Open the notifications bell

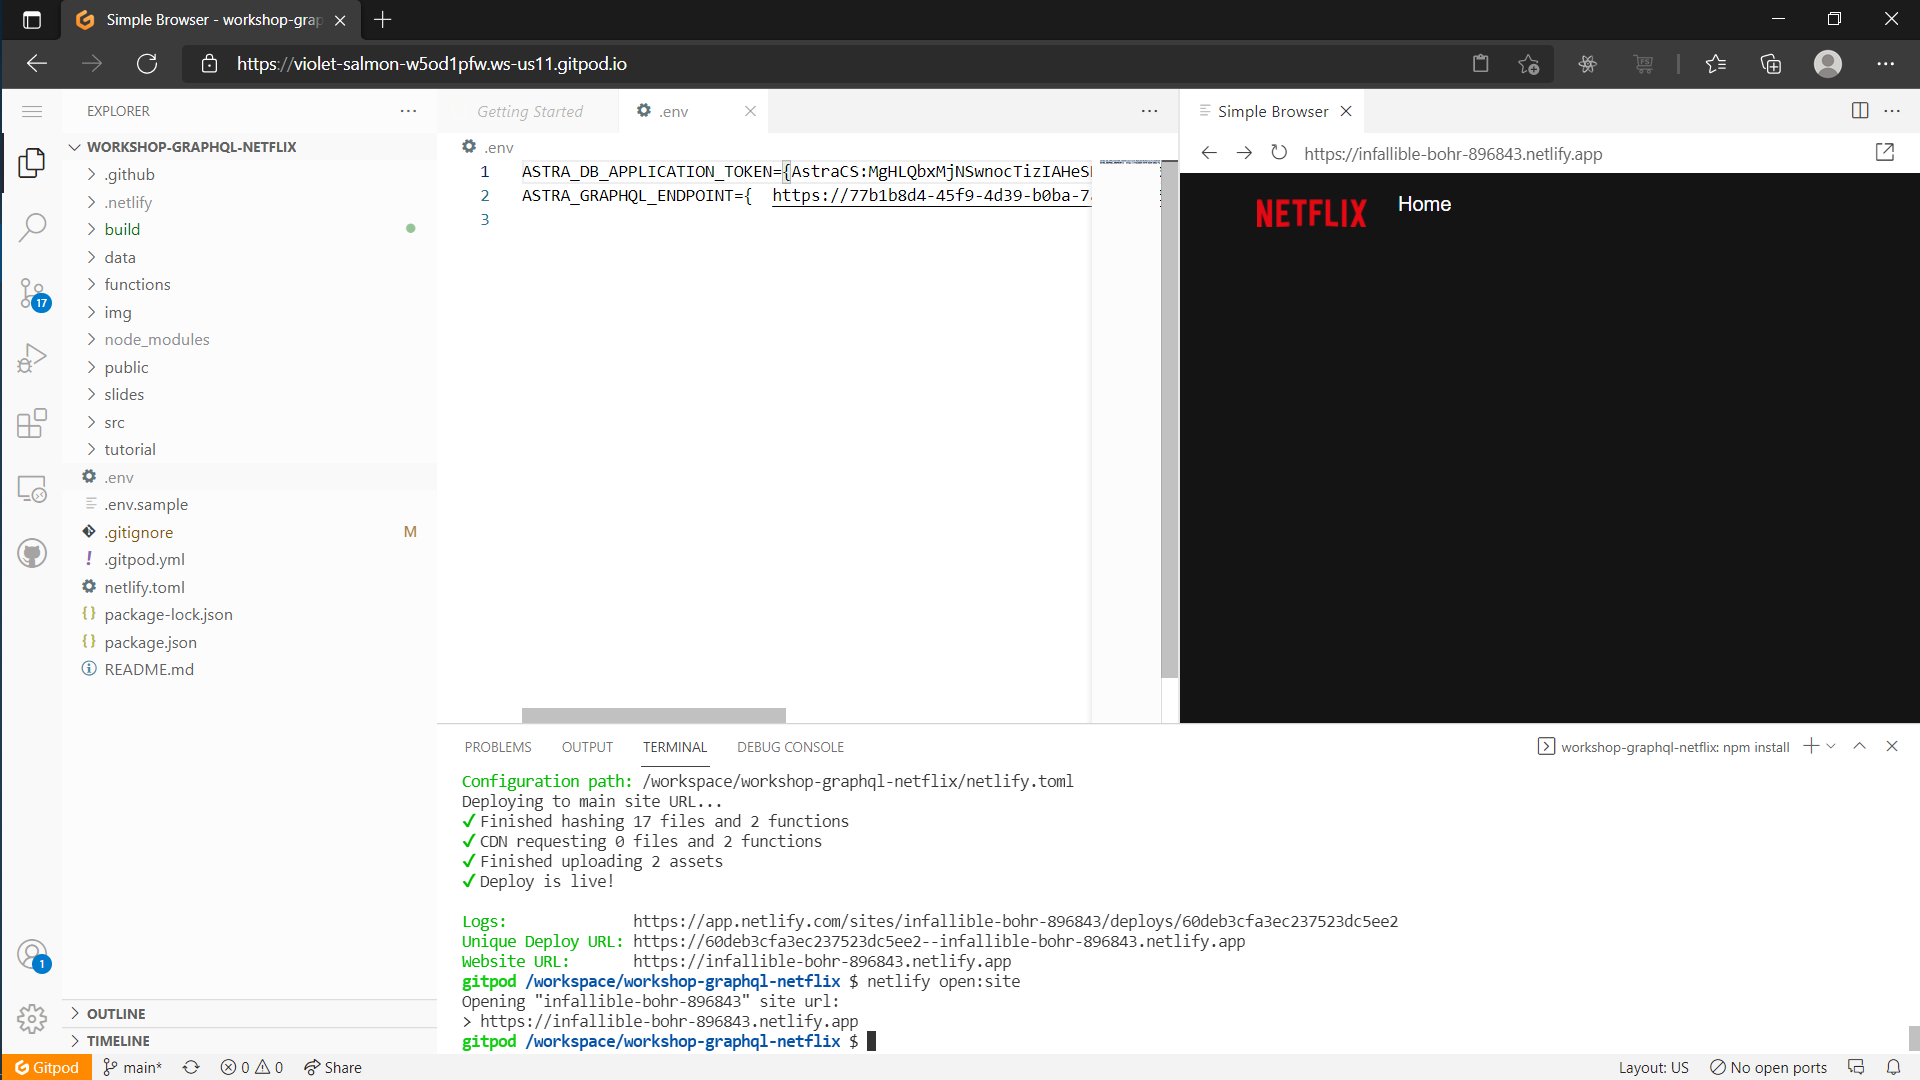[x=1895, y=1067]
